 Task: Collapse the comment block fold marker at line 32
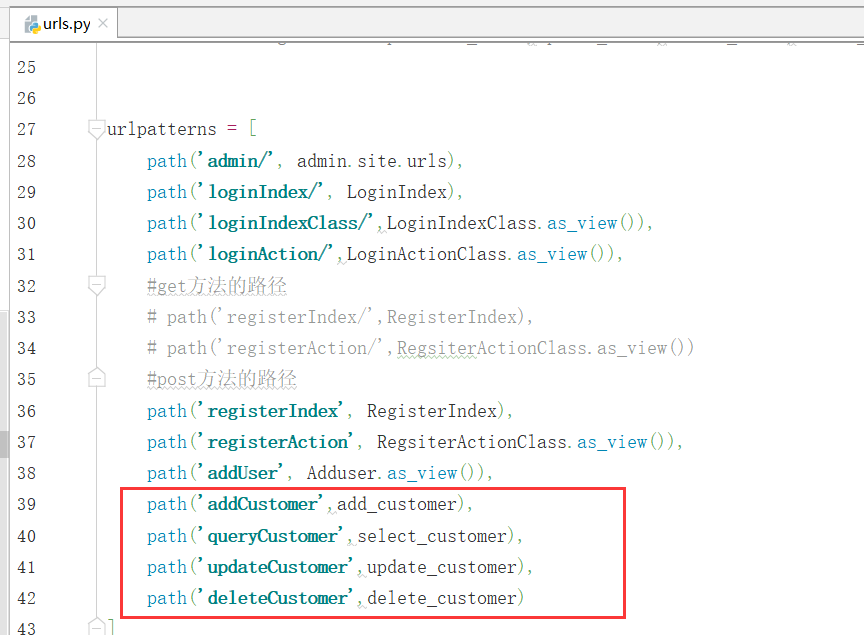[x=96, y=286]
